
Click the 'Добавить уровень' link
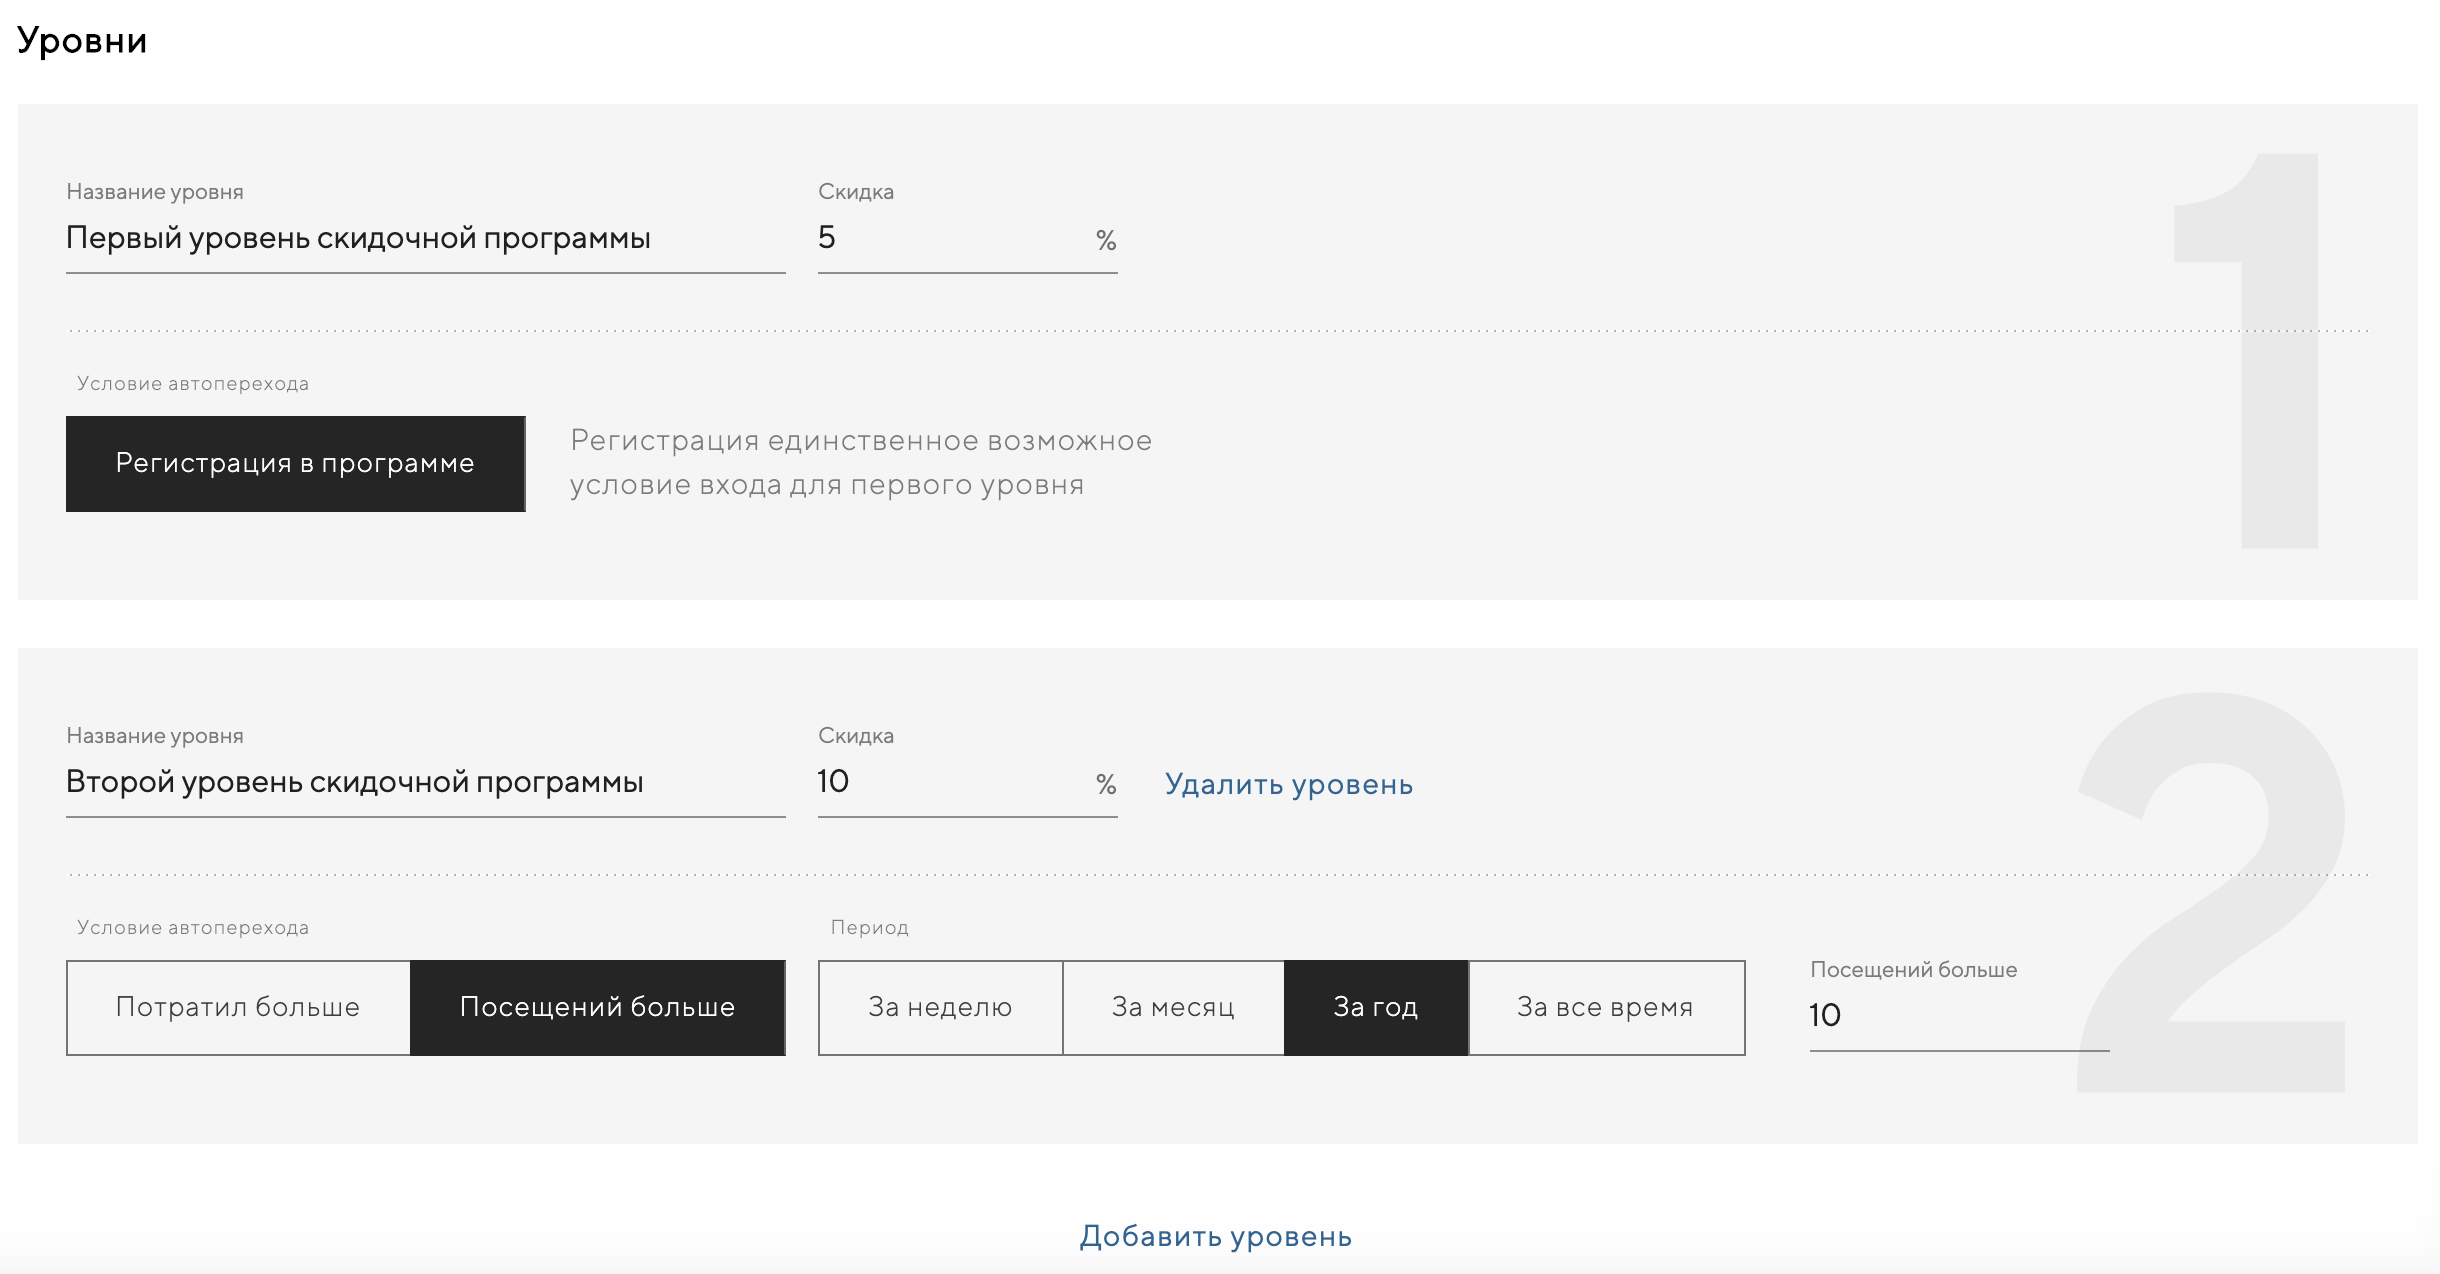[x=1215, y=1237]
